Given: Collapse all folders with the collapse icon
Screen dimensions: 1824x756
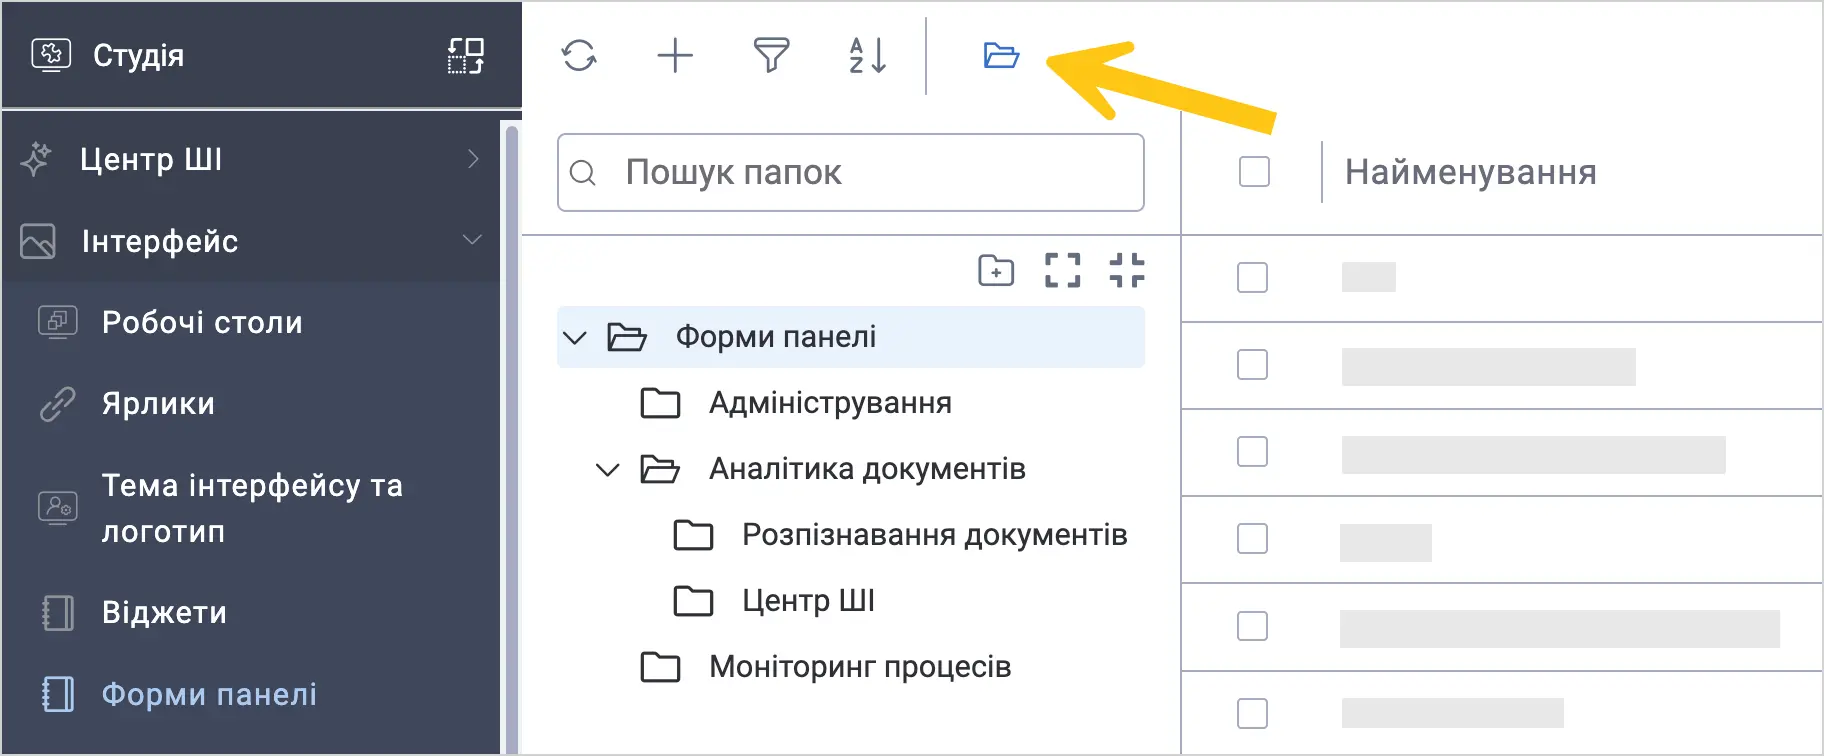Looking at the screenshot, I should click(1127, 270).
